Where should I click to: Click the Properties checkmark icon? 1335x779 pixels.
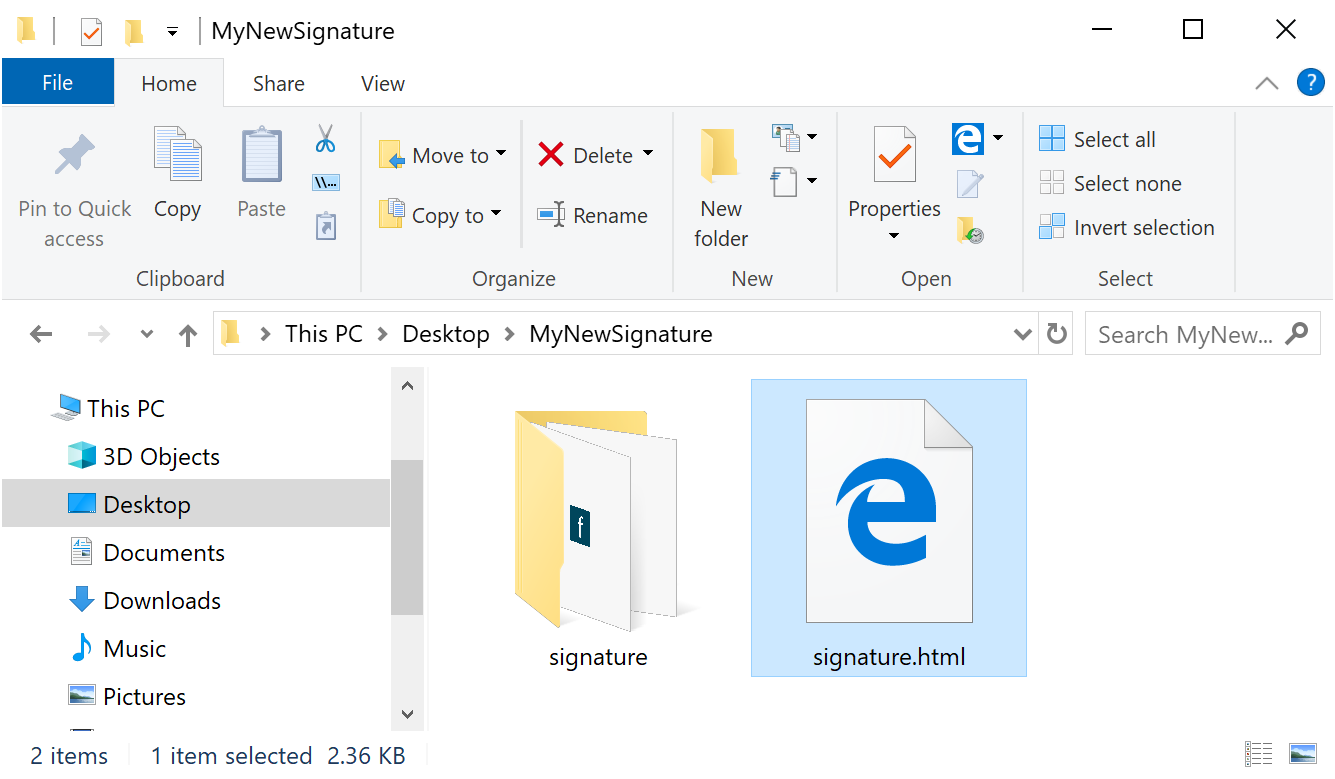click(894, 155)
